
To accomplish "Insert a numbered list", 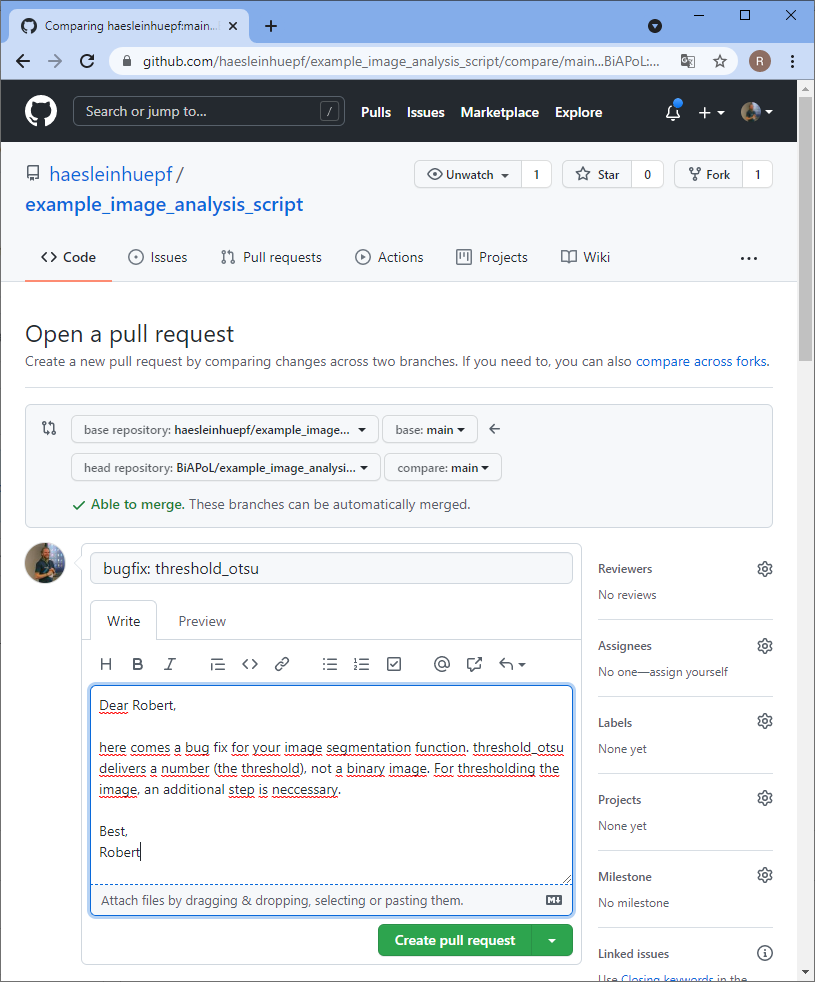I will 362,664.
